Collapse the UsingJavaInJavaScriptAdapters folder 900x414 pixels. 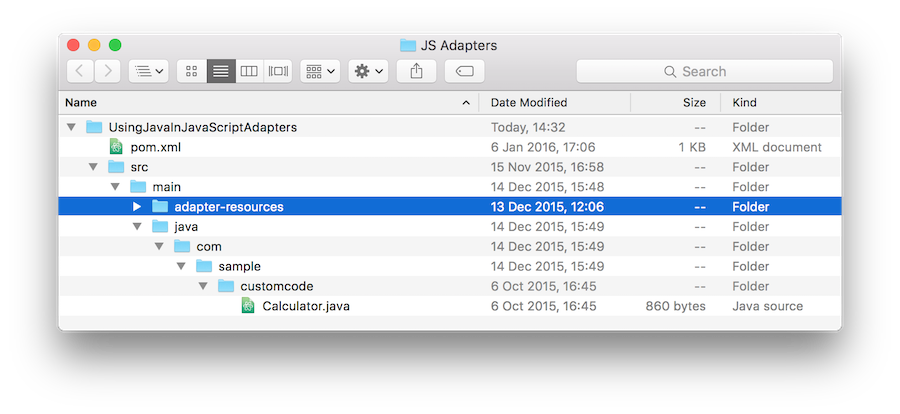point(71,127)
